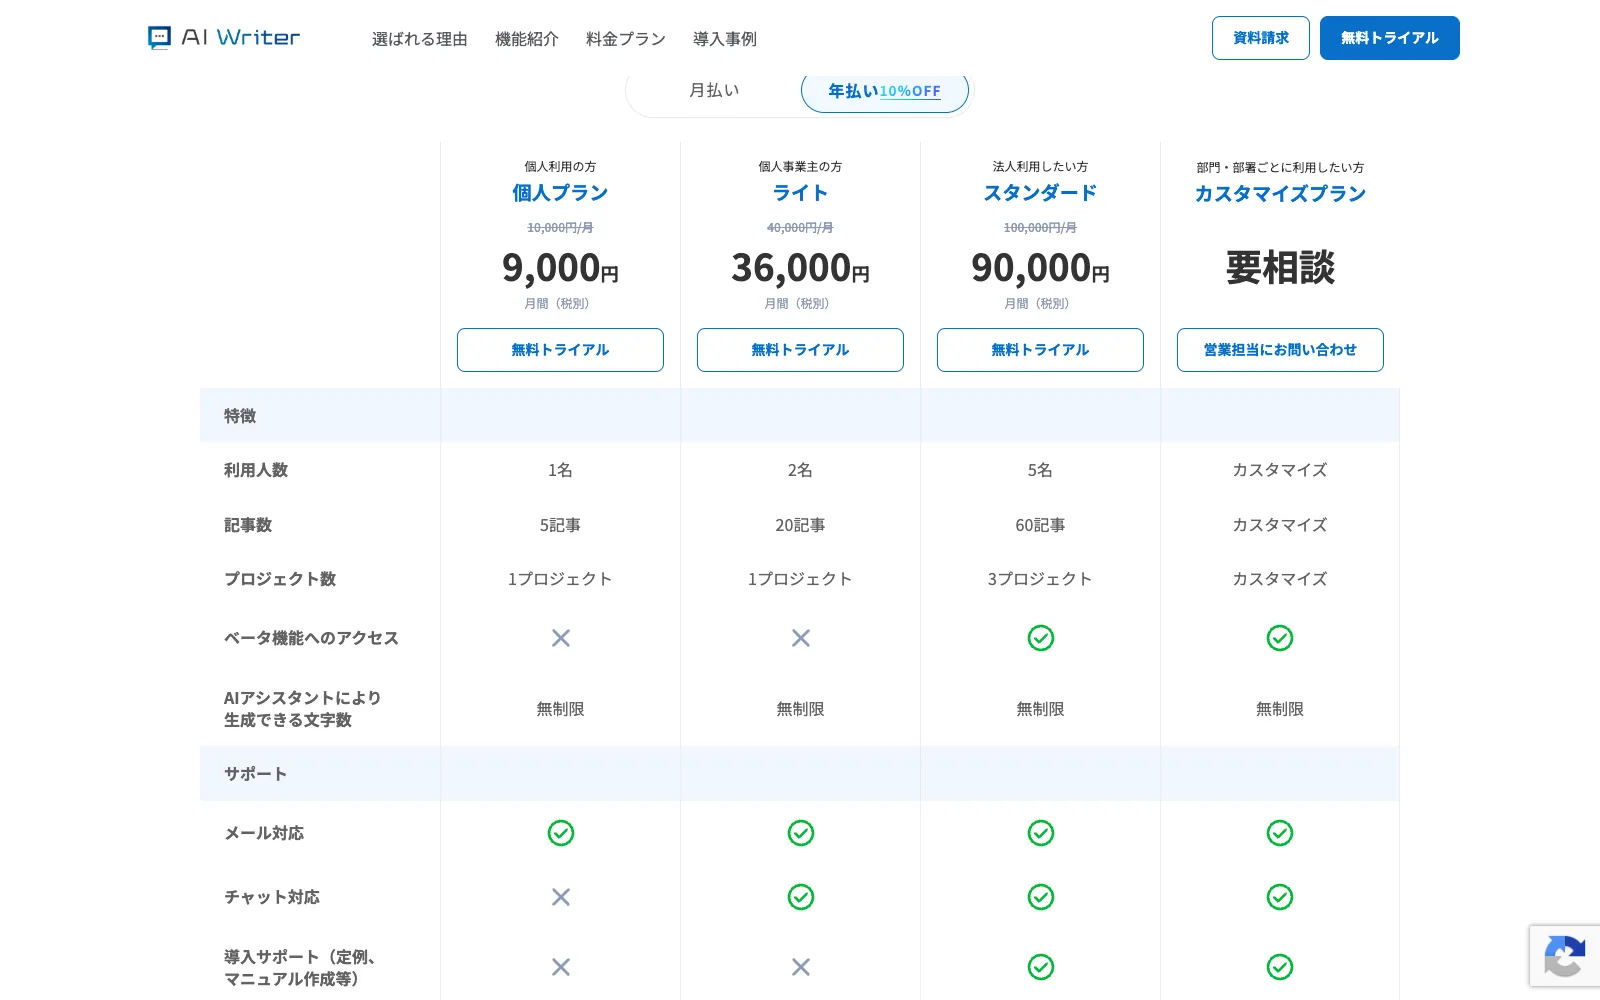Click the 5記事 cell
The image size is (1600, 1000).
(561, 525)
